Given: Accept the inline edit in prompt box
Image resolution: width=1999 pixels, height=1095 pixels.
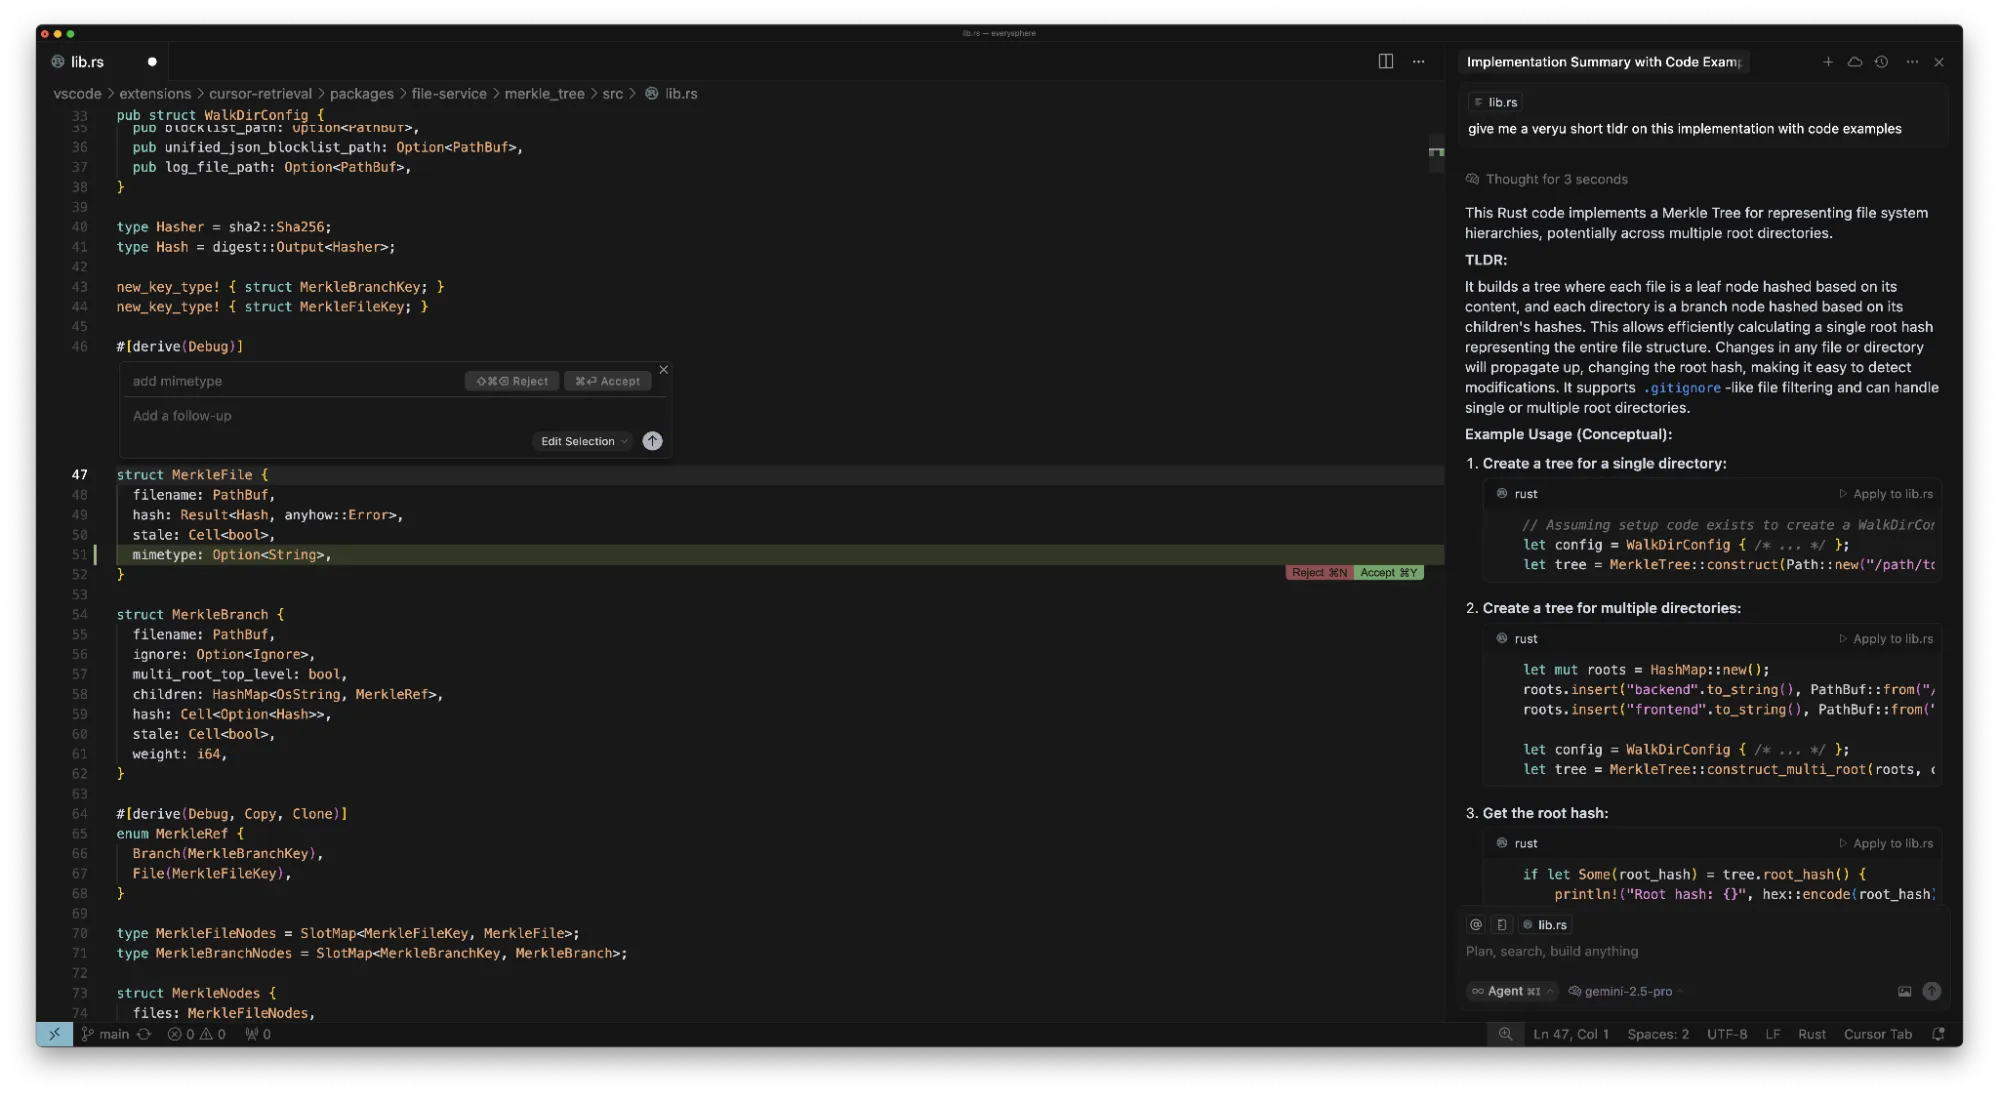Looking at the screenshot, I should (x=607, y=381).
